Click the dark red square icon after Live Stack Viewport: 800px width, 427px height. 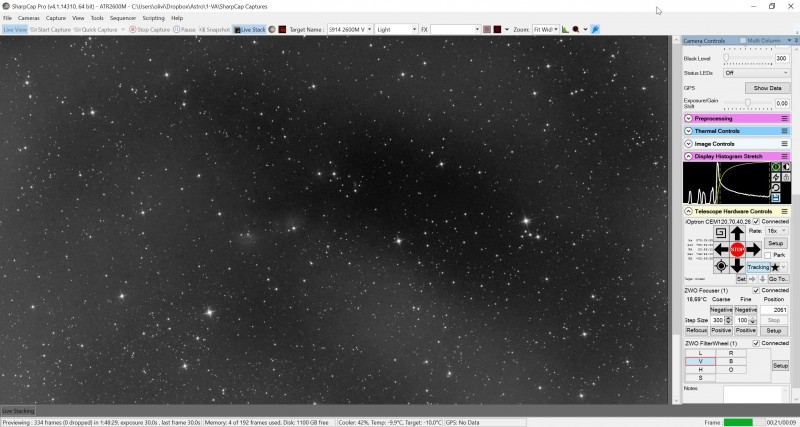282,30
